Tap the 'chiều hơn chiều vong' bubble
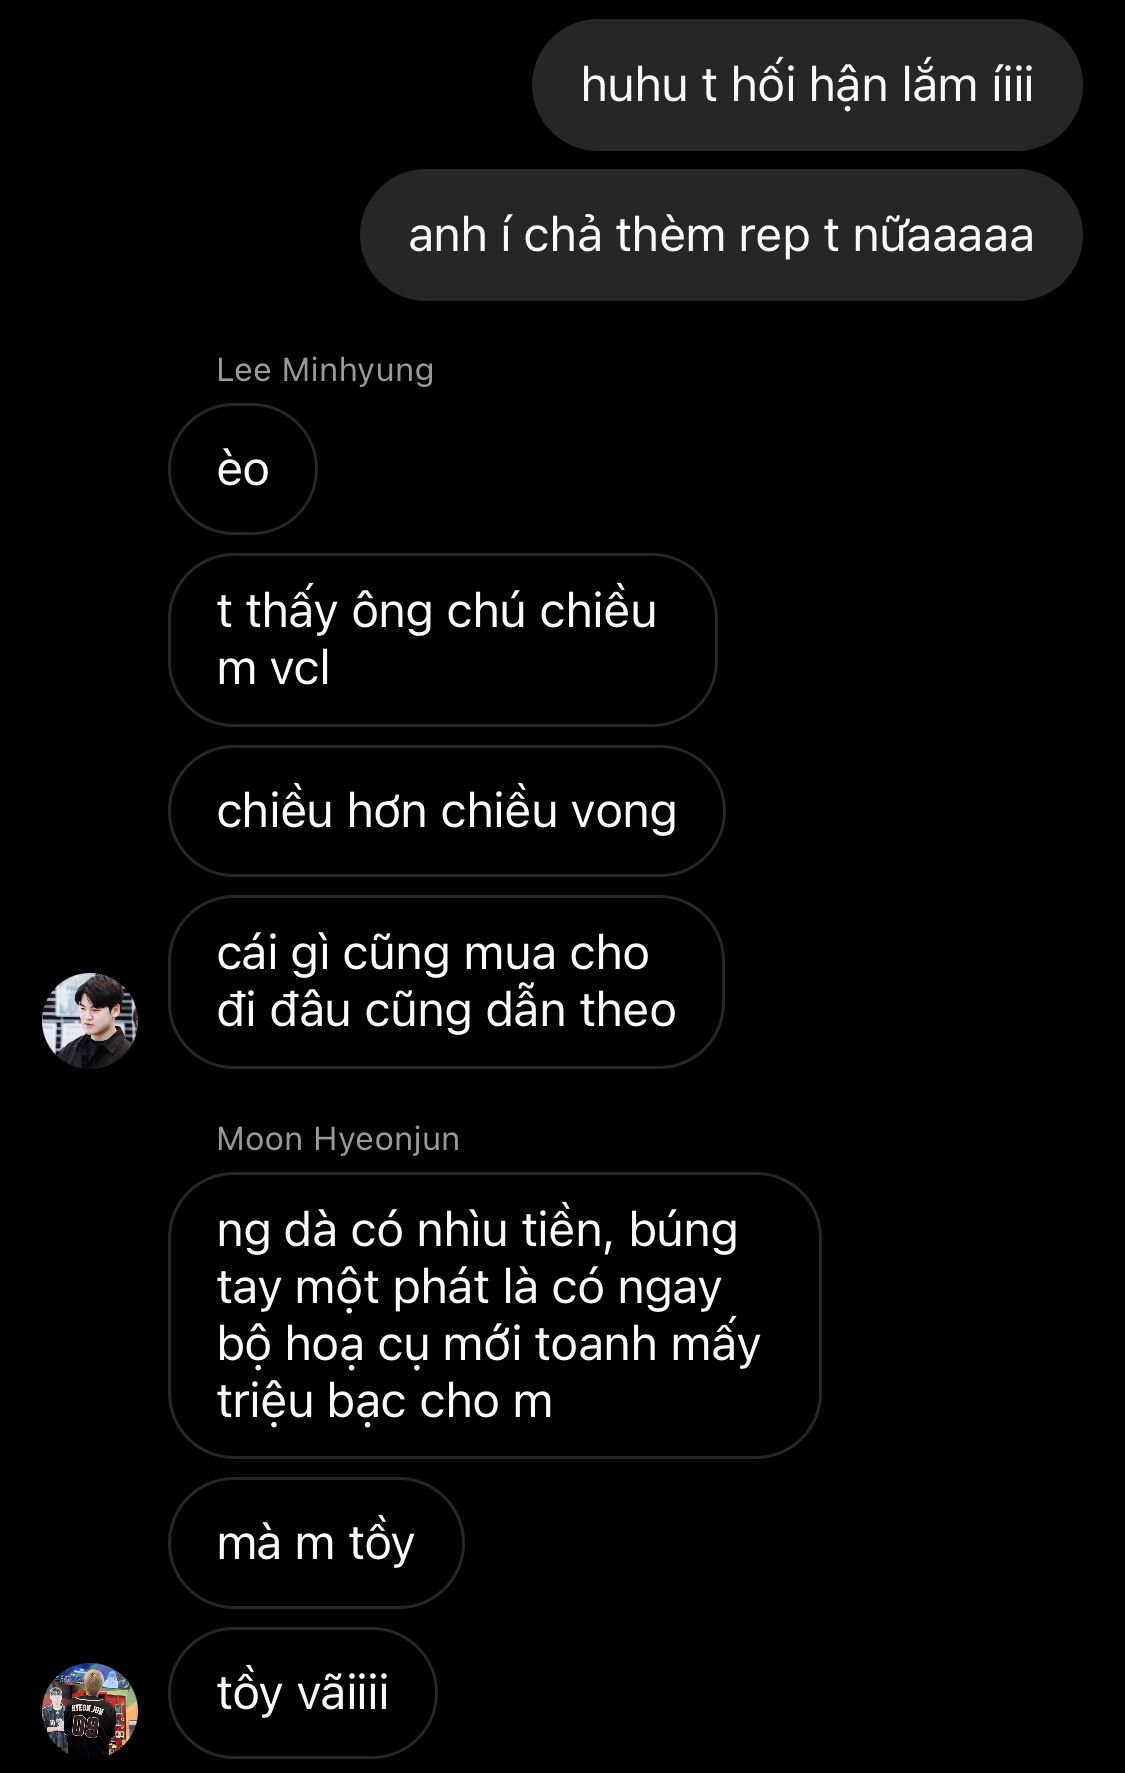This screenshot has width=1125, height=1773. click(x=446, y=811)
